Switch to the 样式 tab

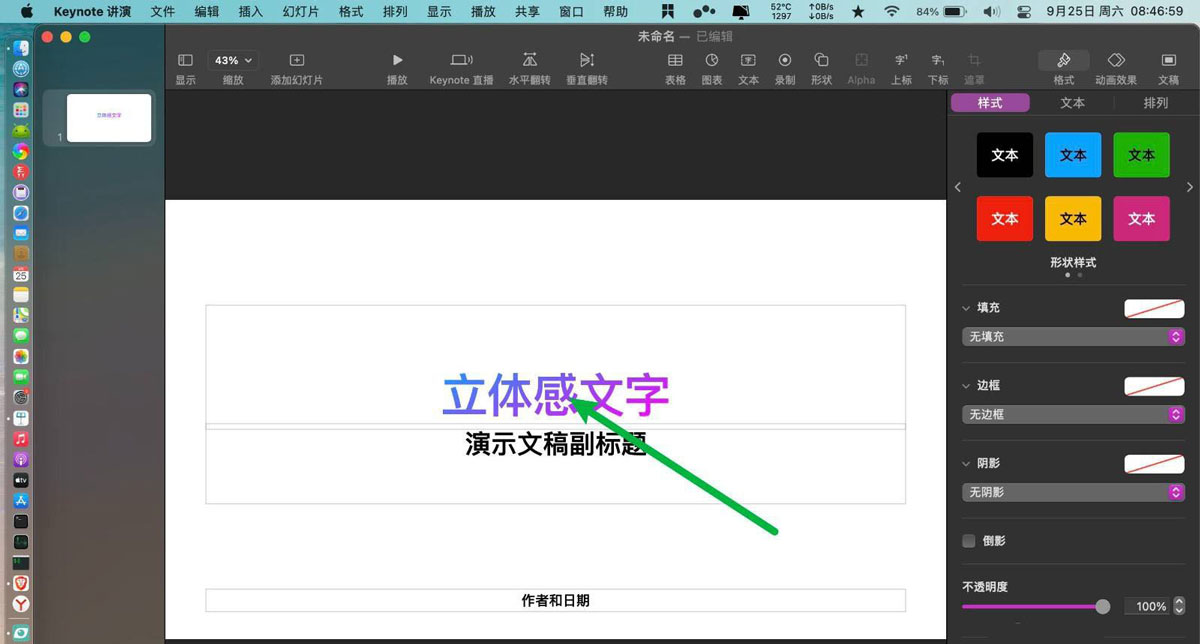pos(990,103)
